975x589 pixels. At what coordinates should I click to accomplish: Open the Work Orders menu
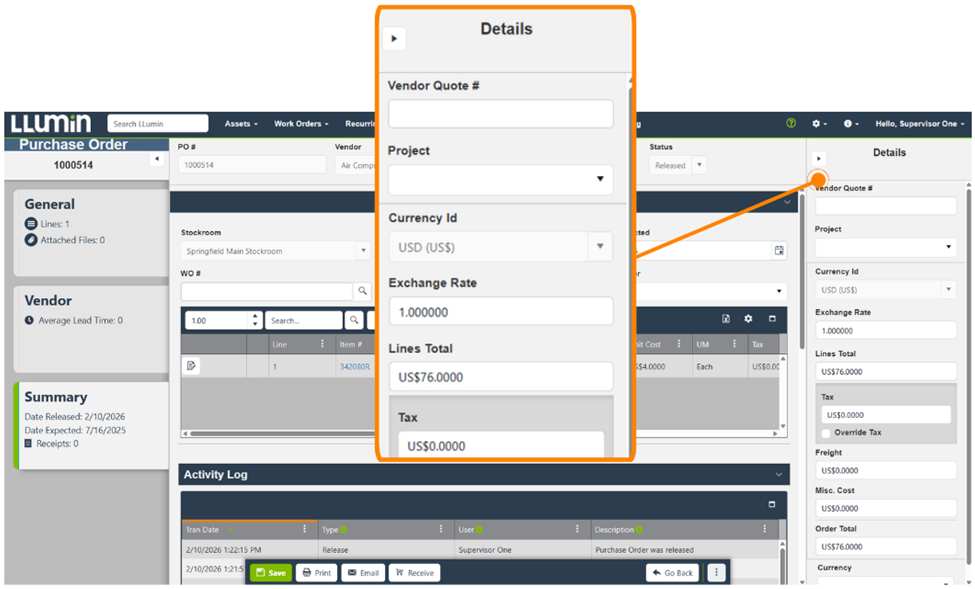point(301,124)
